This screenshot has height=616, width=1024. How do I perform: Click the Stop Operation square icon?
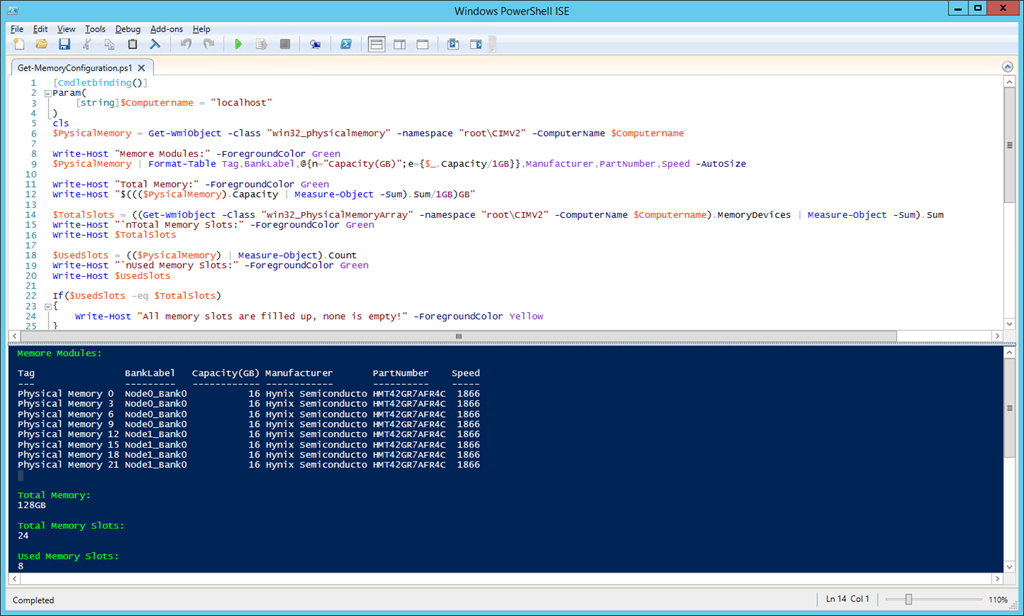pyautogui.click(x=284, y=44)
